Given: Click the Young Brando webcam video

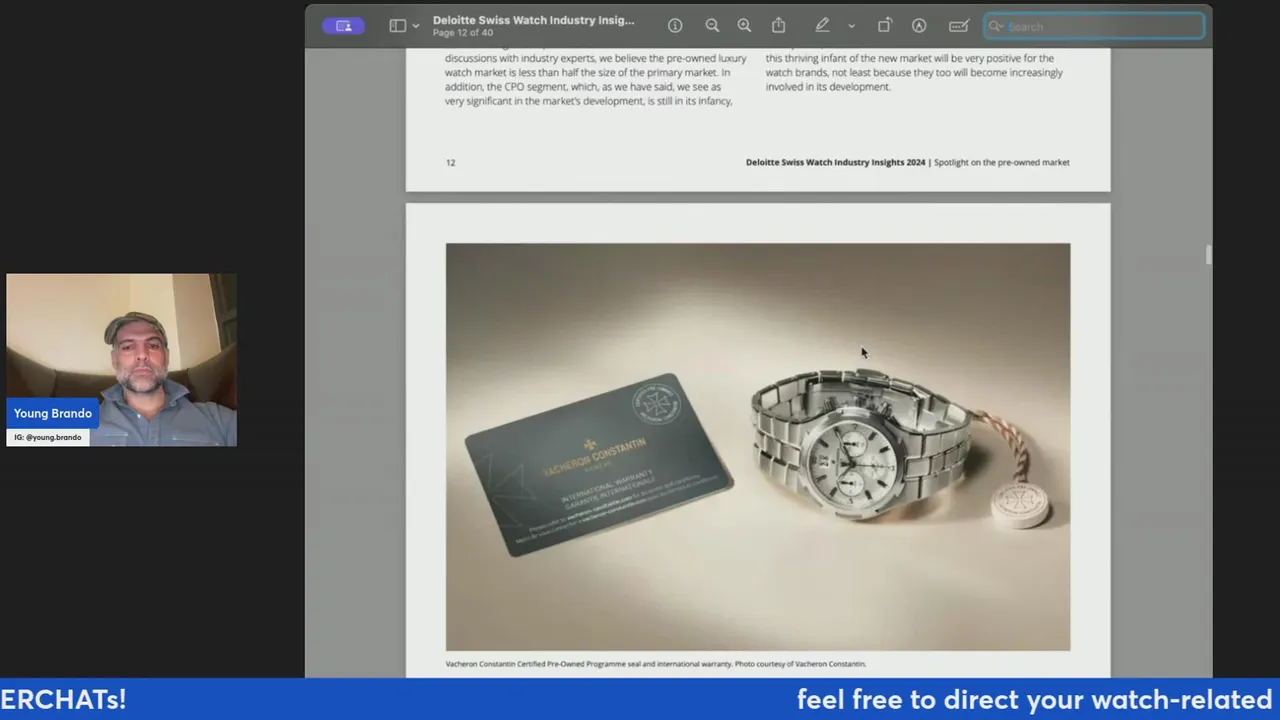Looking at the screenshot, I should (122, 360).
